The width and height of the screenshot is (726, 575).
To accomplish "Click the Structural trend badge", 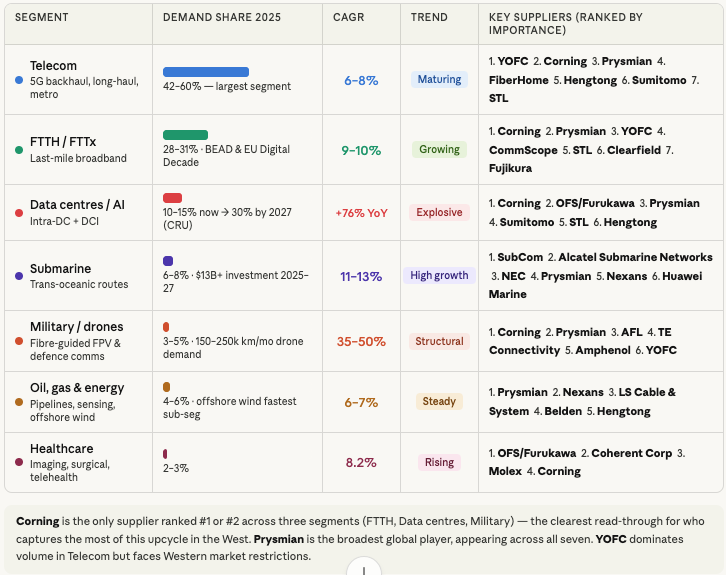I will click(439, 341).
